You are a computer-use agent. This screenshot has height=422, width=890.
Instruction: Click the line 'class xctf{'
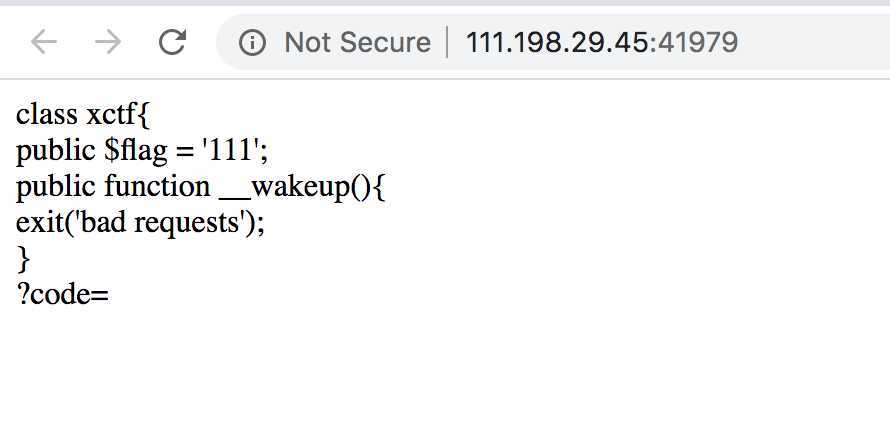82,115
